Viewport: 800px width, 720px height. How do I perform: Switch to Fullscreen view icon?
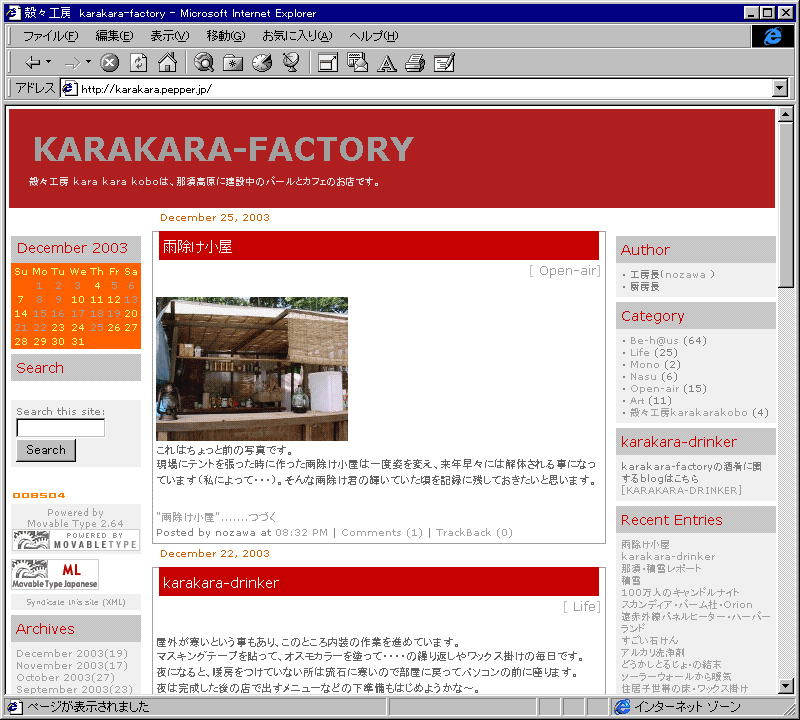click(328, 63)
